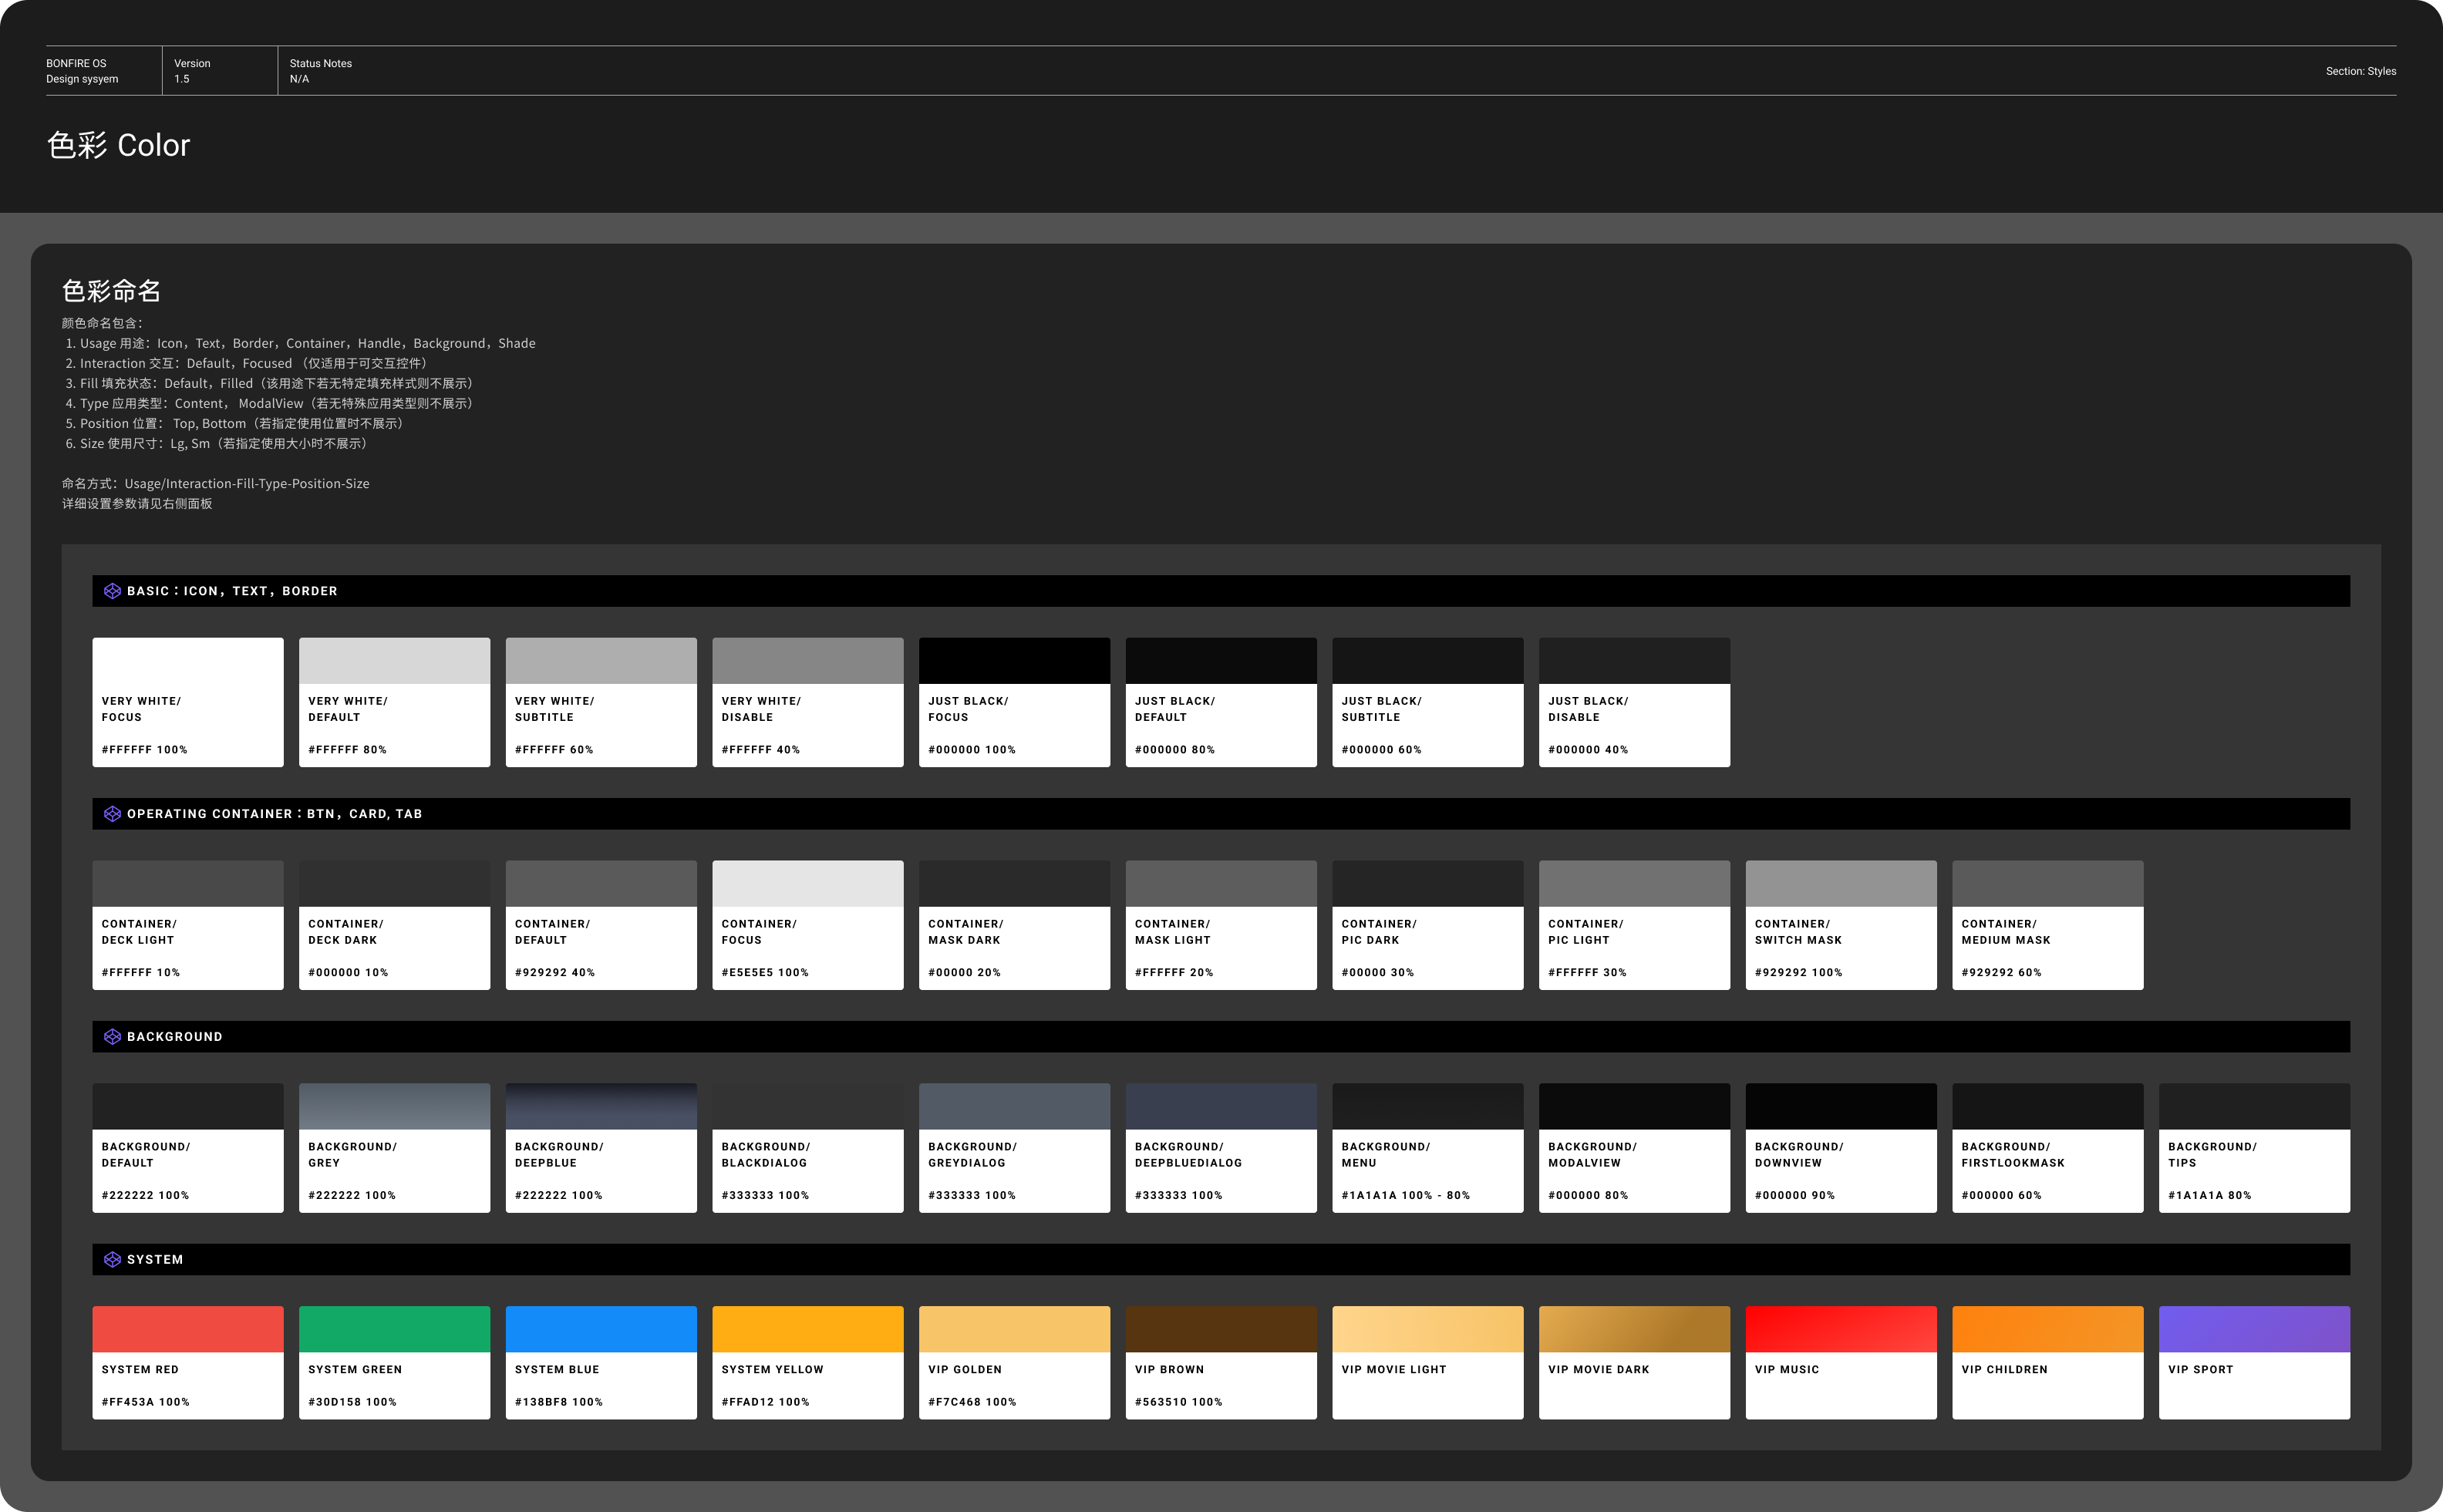
Task: Choose the System Yellow swatch
Action: click(x=807, y=1329)
